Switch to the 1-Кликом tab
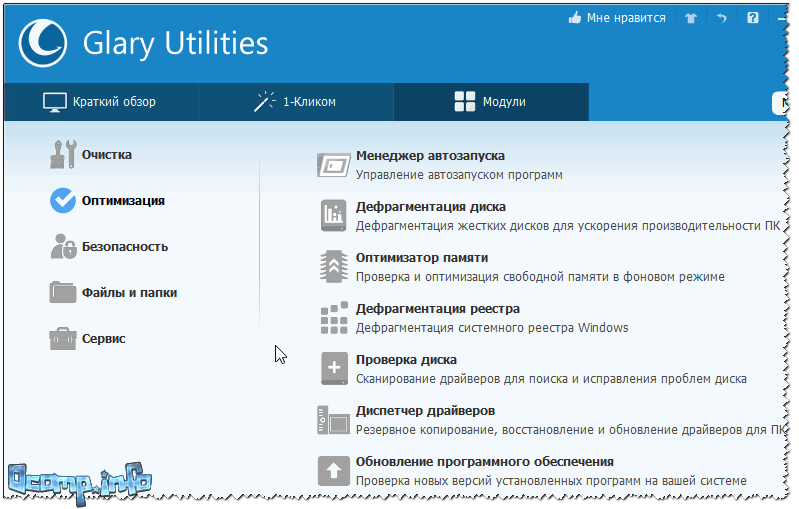 (296, 102)
